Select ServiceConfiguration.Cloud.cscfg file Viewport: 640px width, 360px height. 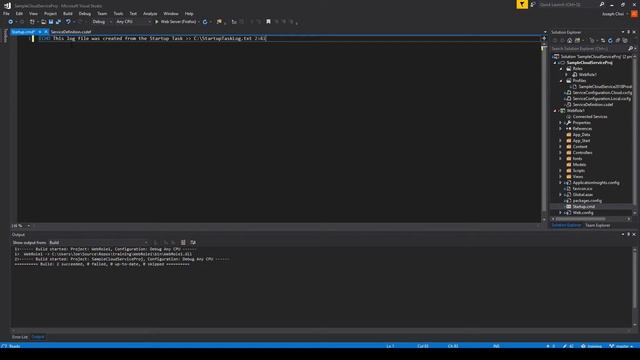602,93
